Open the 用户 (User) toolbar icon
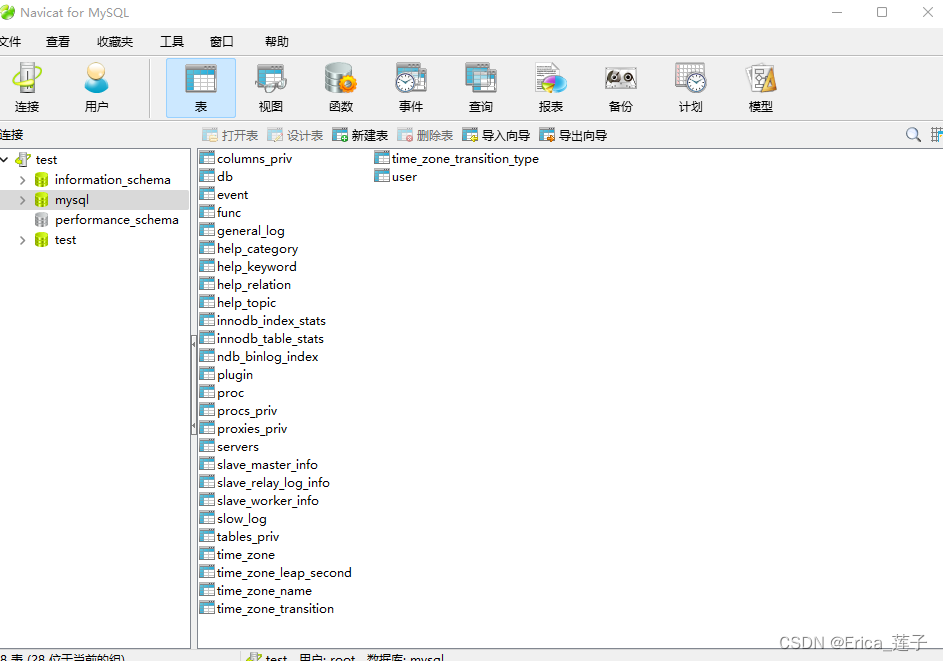This screenshot has height=661, width=943. (x=96, y=88)
